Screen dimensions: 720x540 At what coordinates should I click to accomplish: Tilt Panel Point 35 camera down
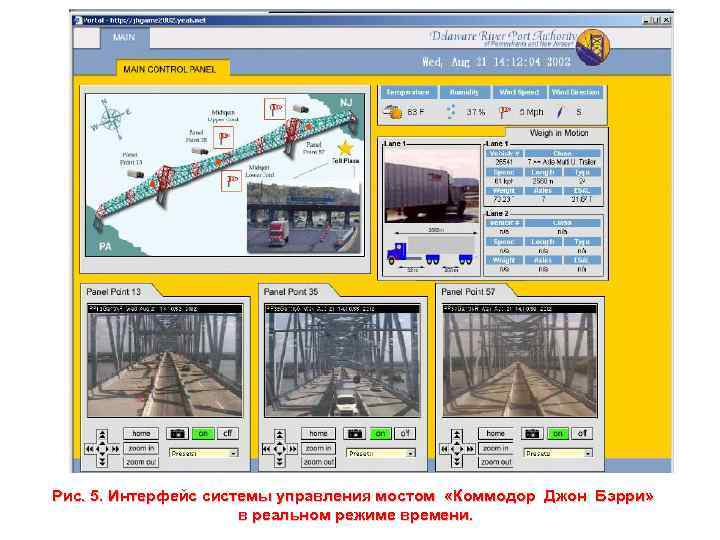click(279, 461)
